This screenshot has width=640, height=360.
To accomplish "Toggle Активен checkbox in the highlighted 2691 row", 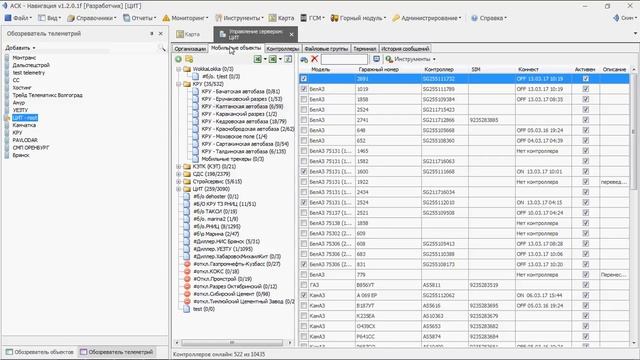I will coord(586,79).
